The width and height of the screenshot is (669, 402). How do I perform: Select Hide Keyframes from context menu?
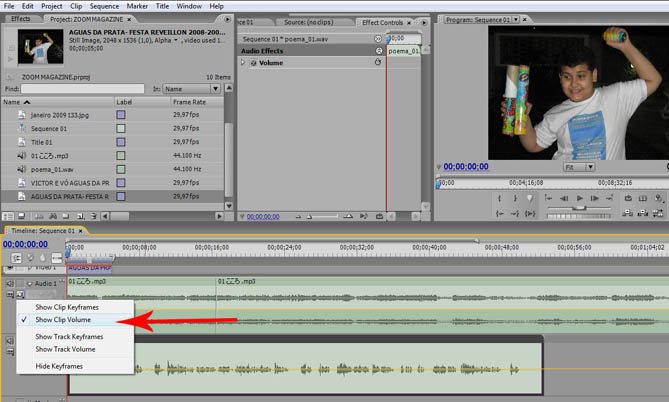(x=59, y=366)
